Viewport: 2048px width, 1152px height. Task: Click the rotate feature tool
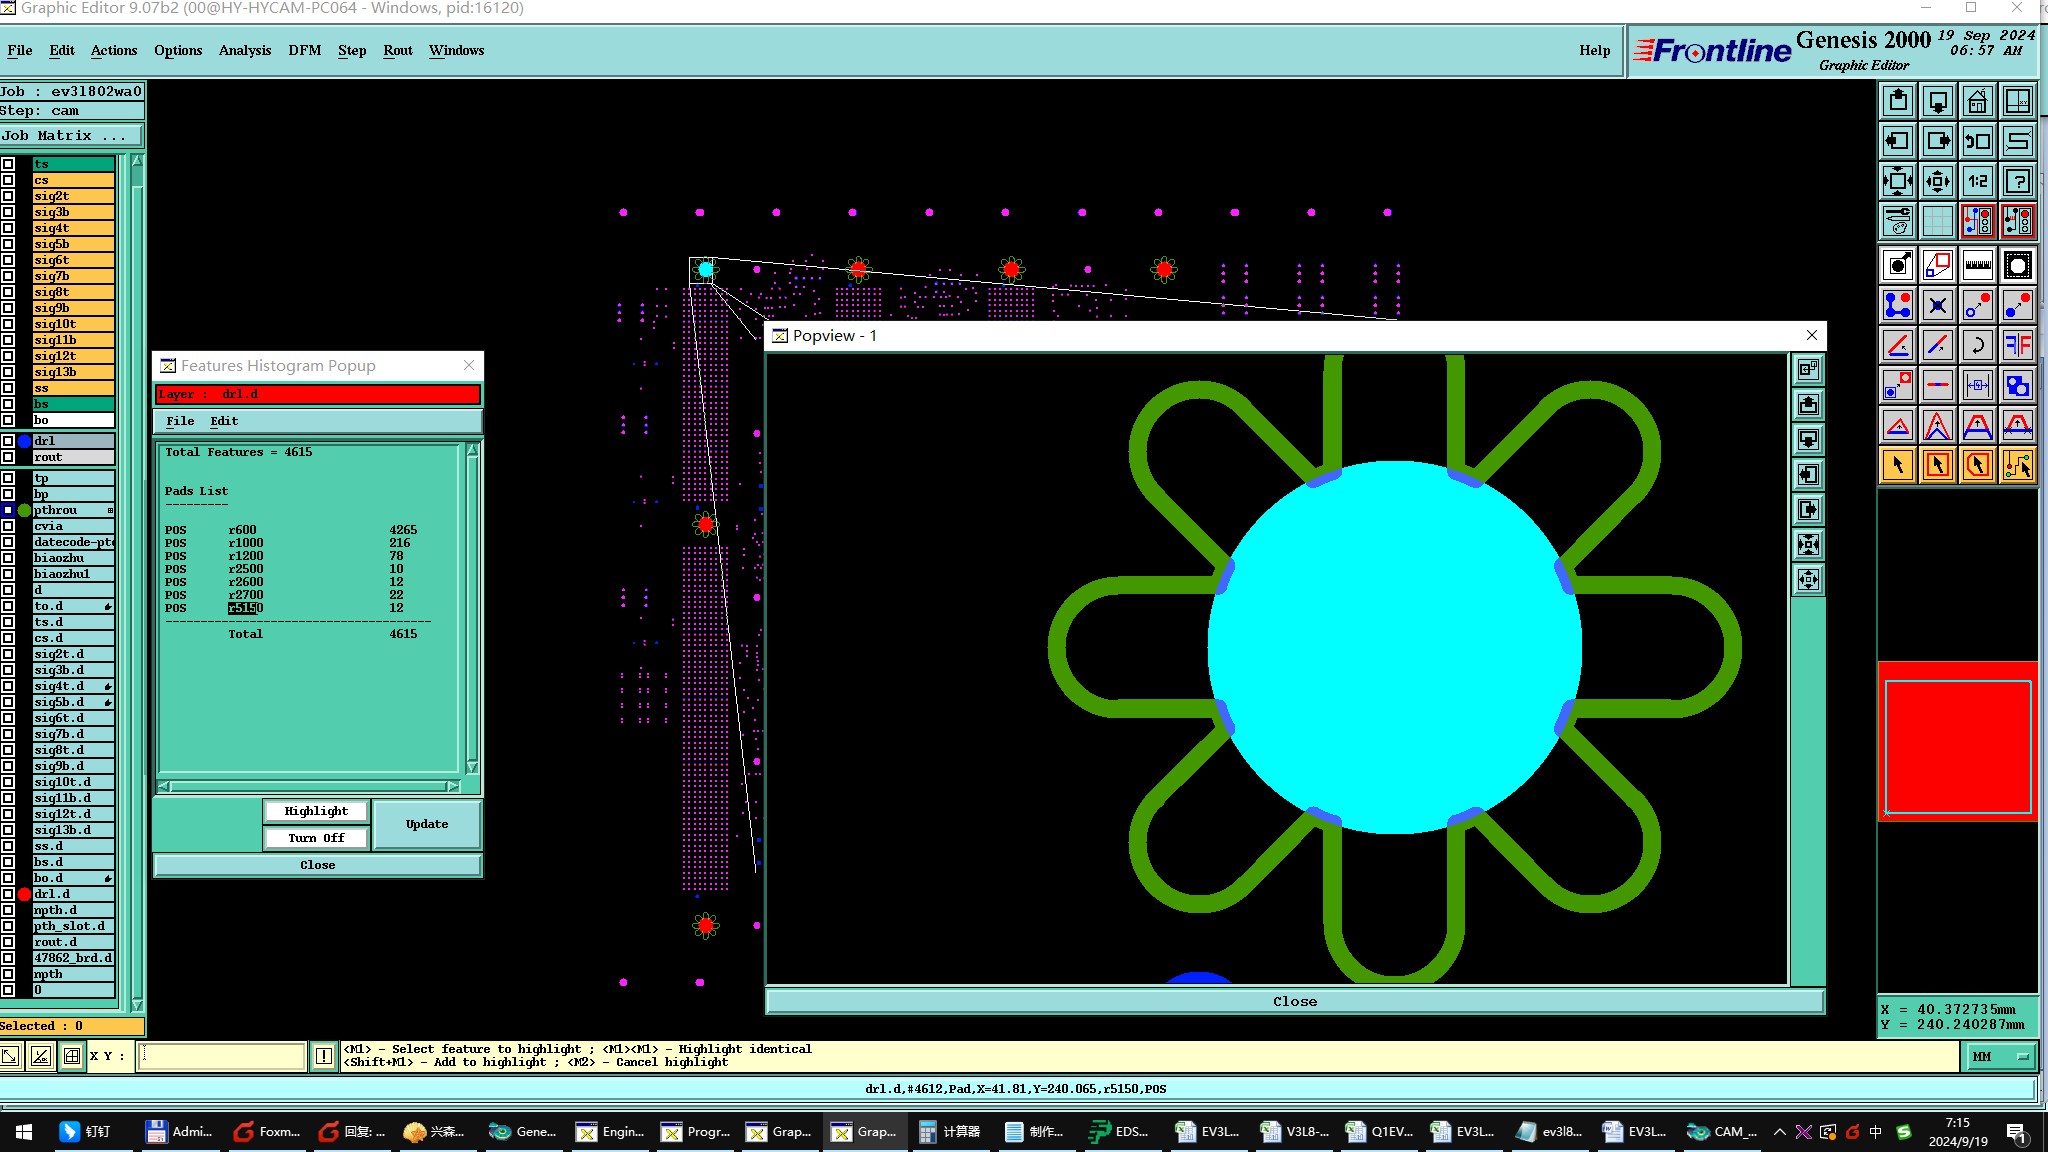tap(1977, 346)
